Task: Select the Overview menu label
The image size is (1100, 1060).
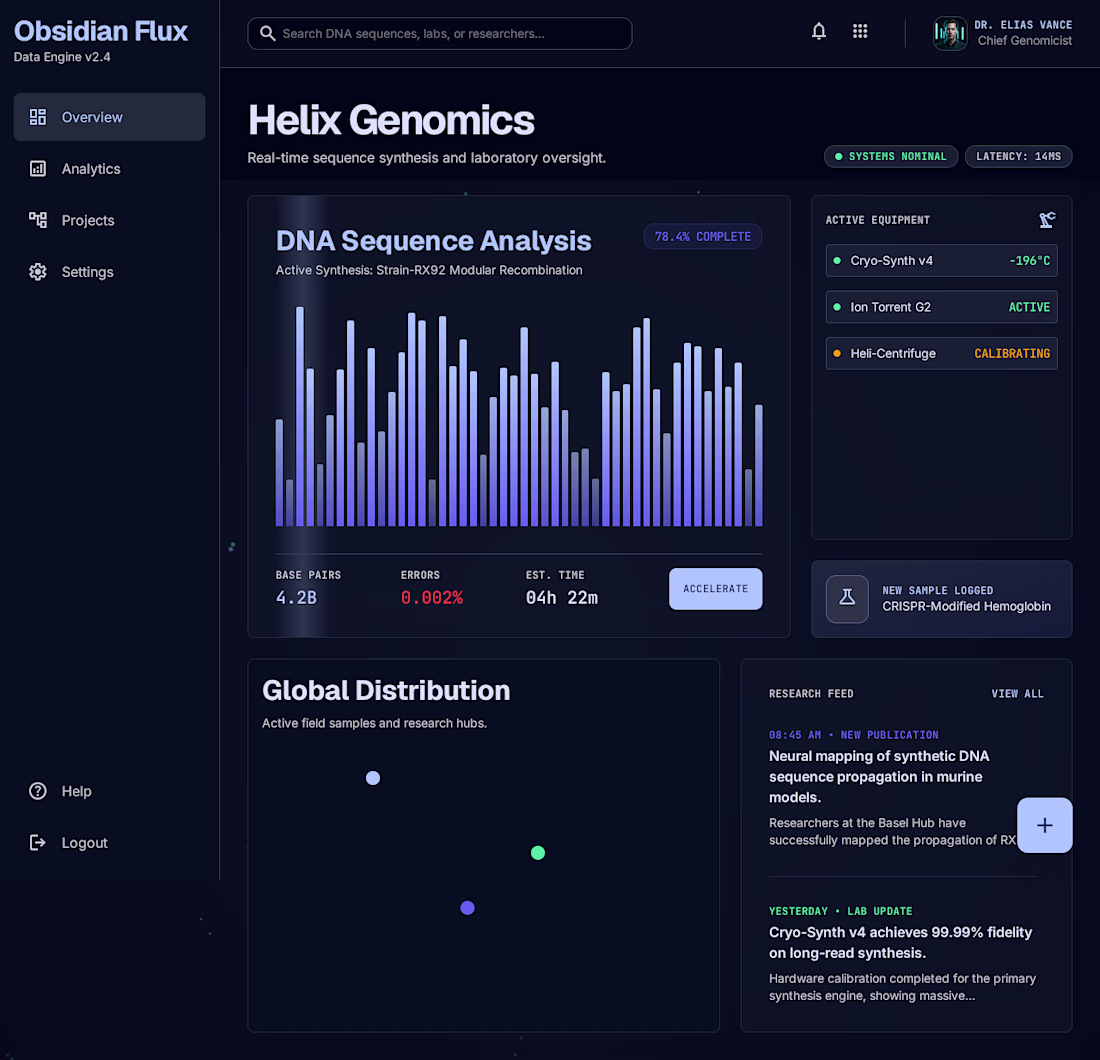Action: coord(92,117)
